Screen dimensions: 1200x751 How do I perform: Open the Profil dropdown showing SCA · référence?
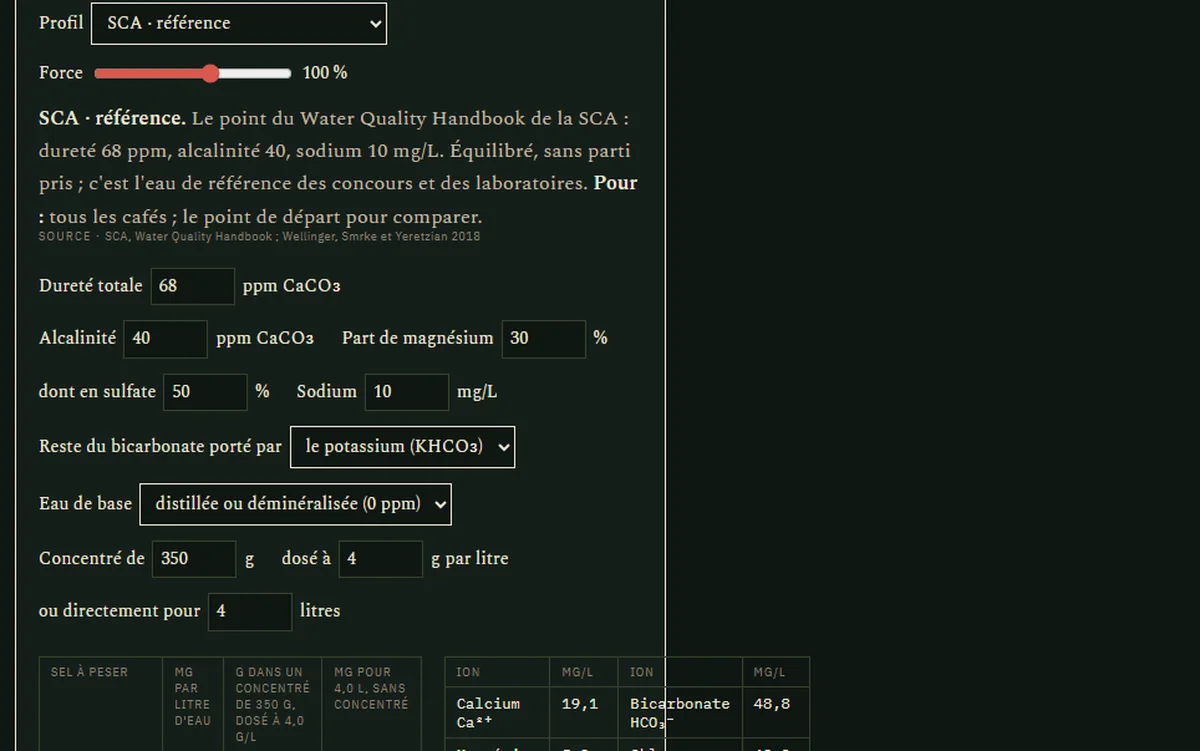tap(238, 23)
